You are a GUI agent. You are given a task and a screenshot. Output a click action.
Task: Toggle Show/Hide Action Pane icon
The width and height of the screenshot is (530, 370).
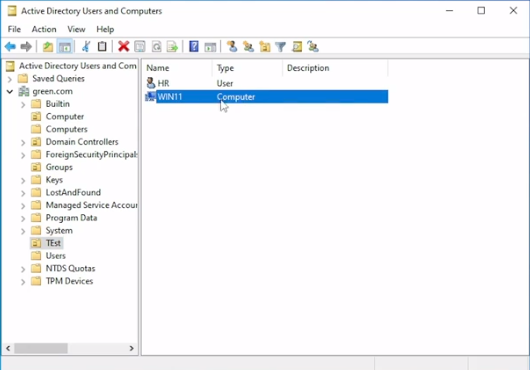[x=210, y=46]
